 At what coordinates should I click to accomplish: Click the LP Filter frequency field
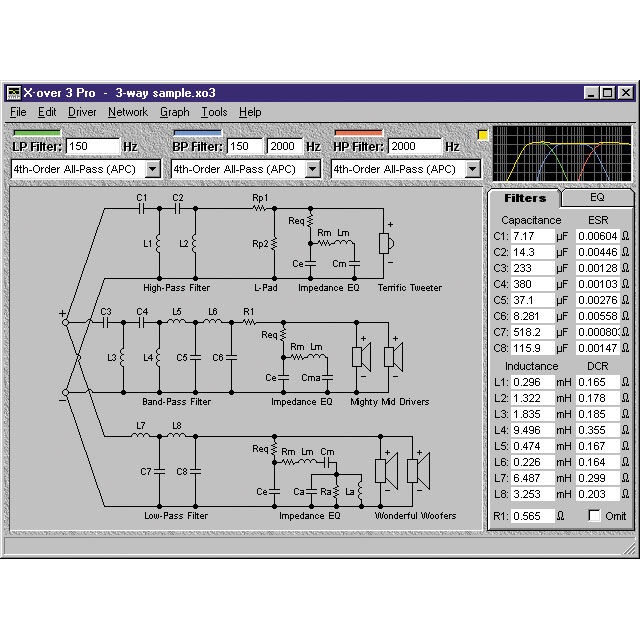[x=93, y=146]
